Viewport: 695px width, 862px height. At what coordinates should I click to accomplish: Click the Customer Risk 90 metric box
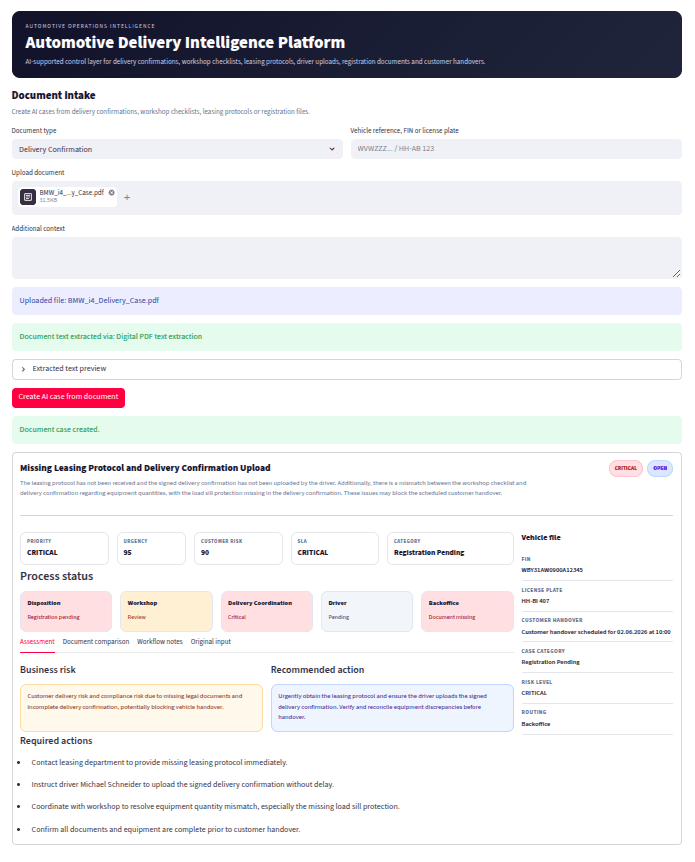click(238, 548)
